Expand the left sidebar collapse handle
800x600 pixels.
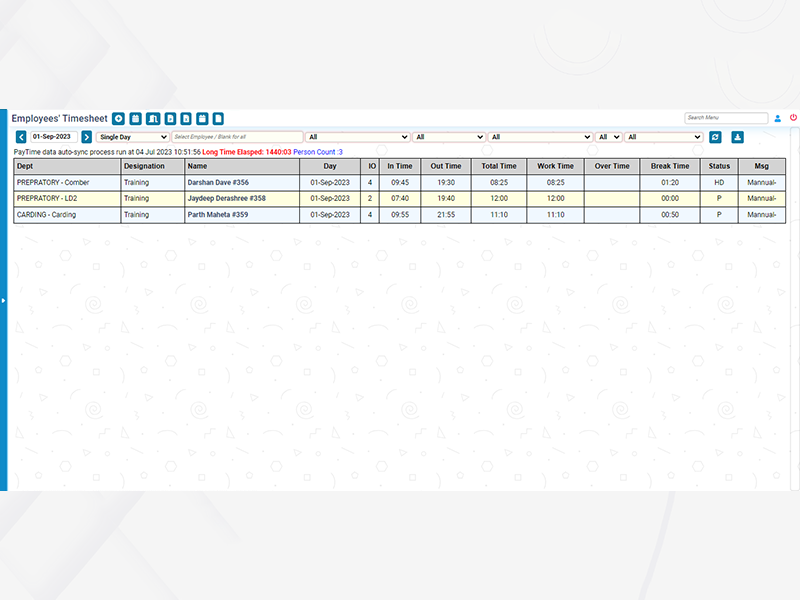[x=3, y=300]
